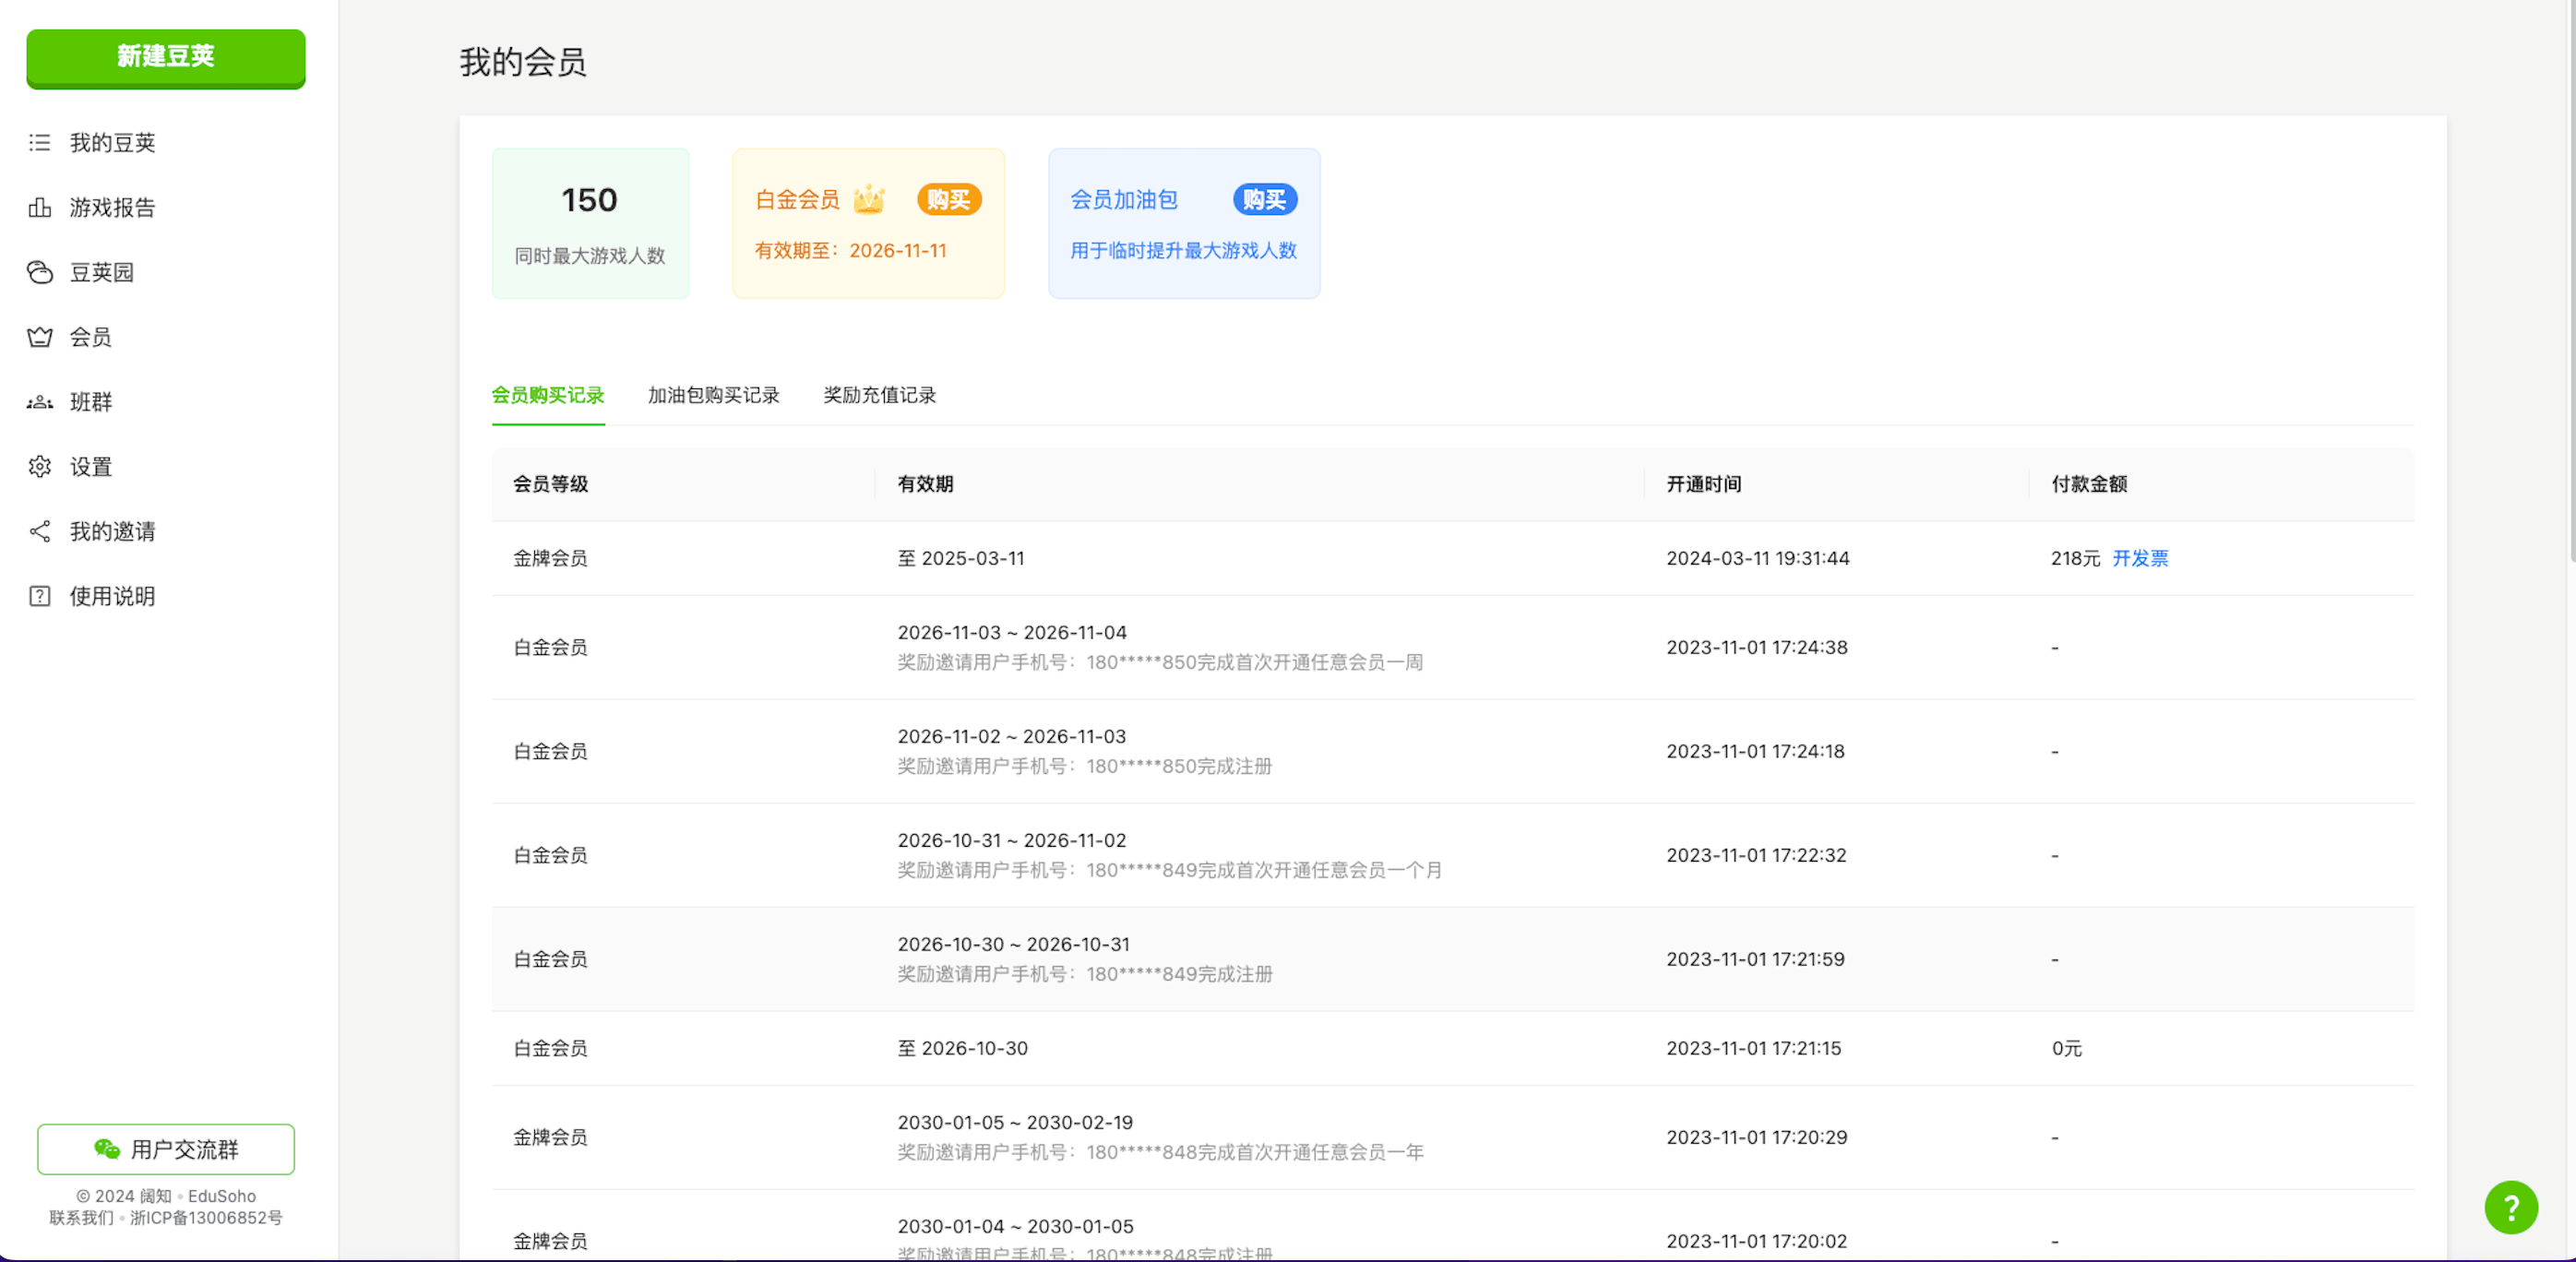Click 2026-10-30 ~ 2026-10-31 validity text
The height and width of the screenshot is (1262, 2576).
pyautogui.click(x=1014, y=945)
